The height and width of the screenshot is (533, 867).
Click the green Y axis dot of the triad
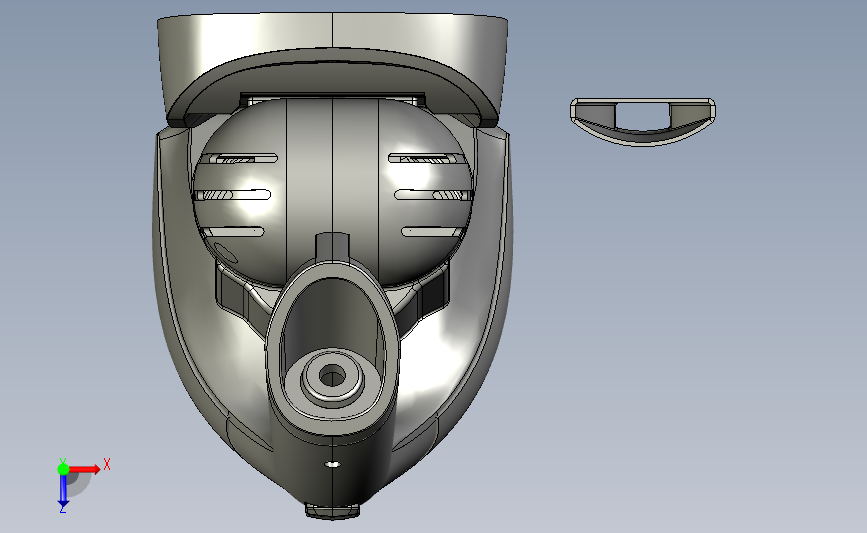63,469
